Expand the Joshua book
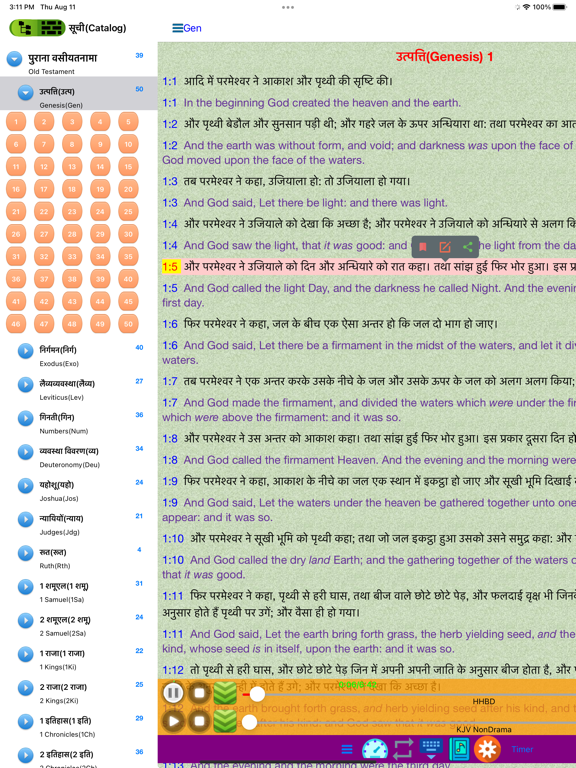 pos(25,485)
